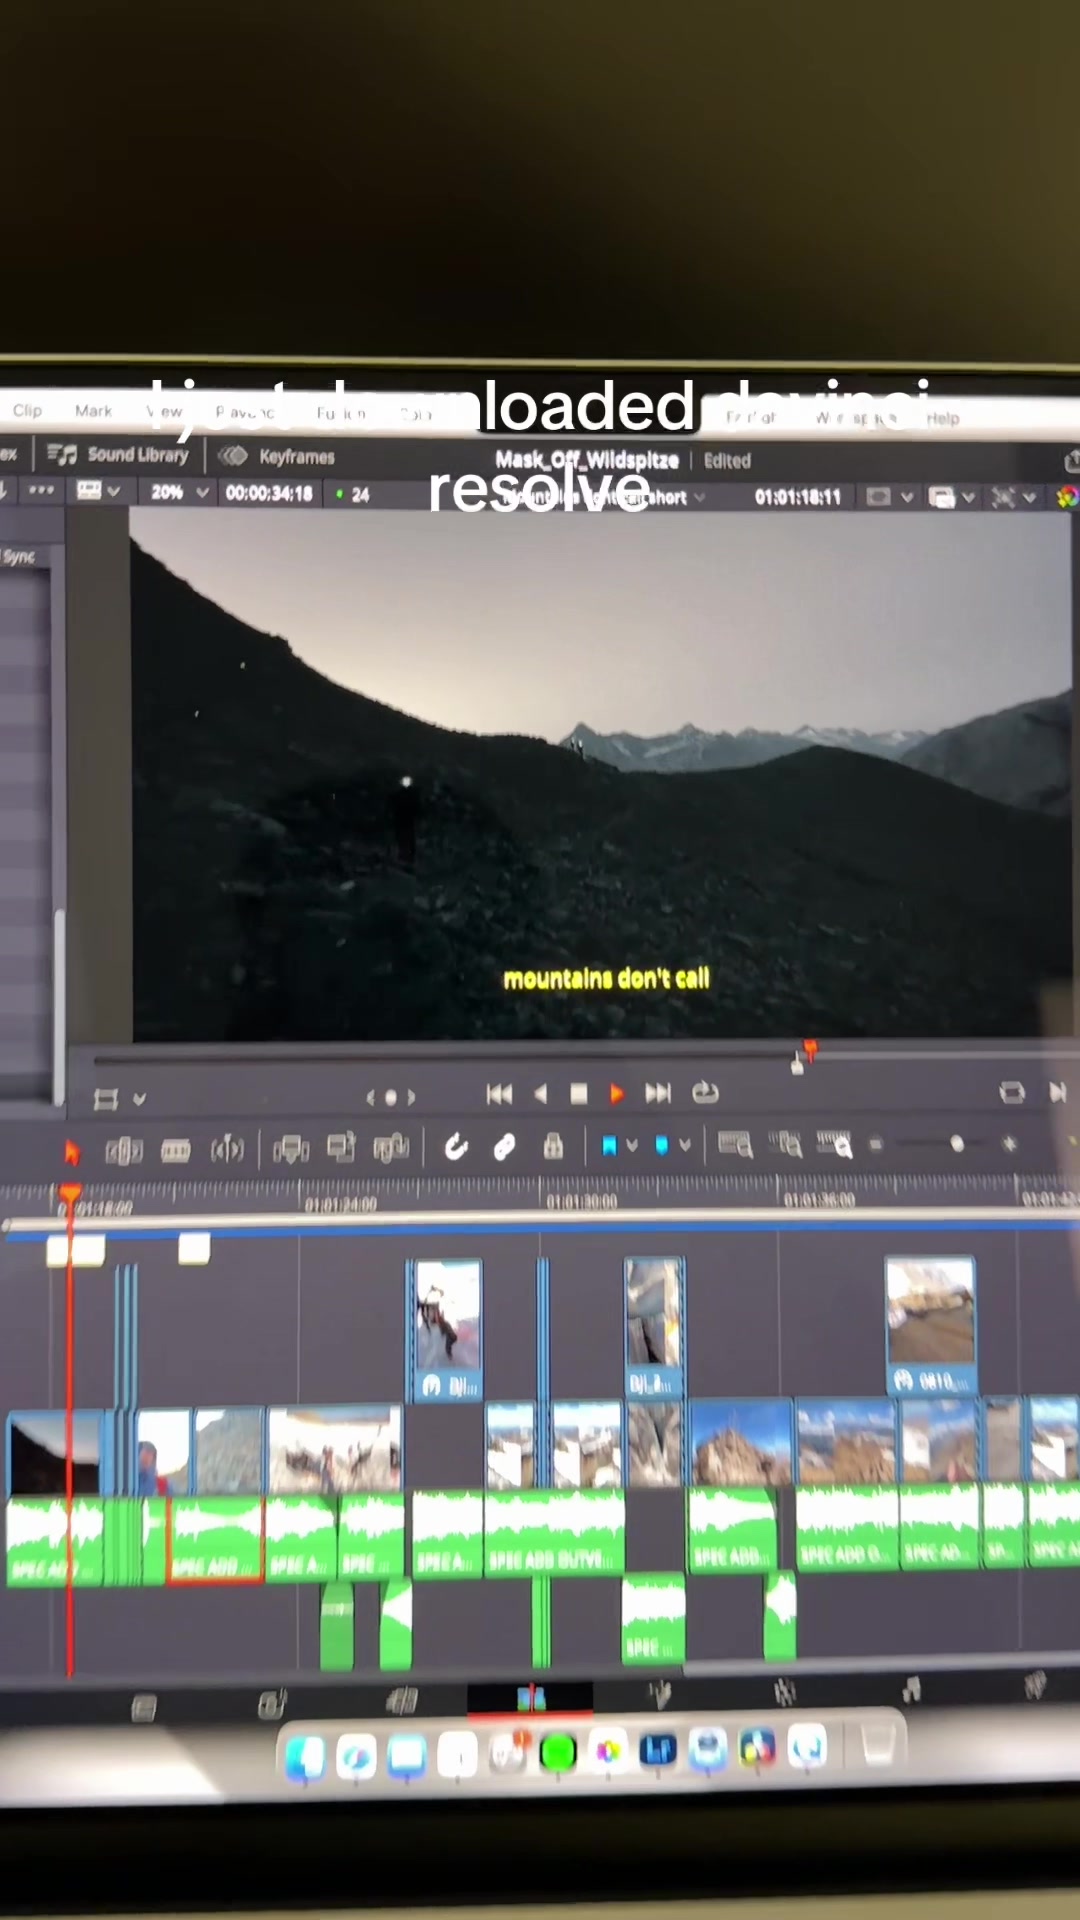The image size is (1080, 1920).
Task: Open the viewer zoom 20% dropdown
Action: coord(180,492)
